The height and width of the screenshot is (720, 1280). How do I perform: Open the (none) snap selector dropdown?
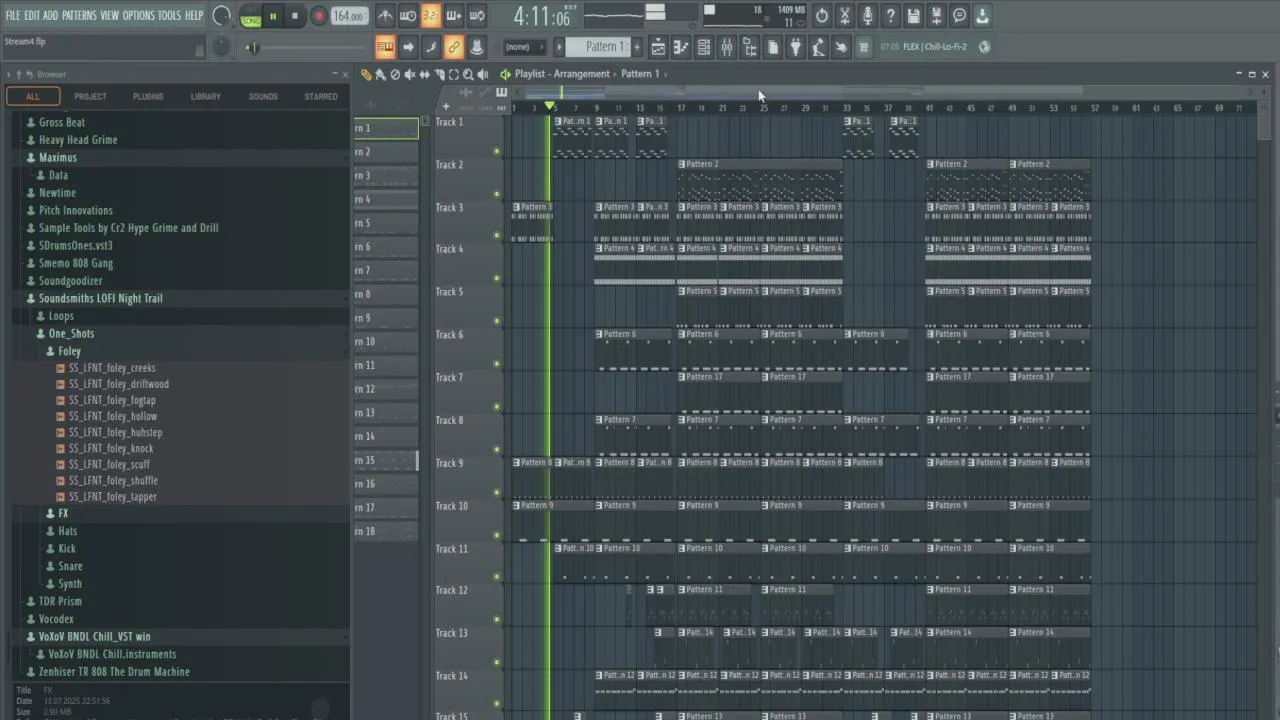click(x=524, y=47)
